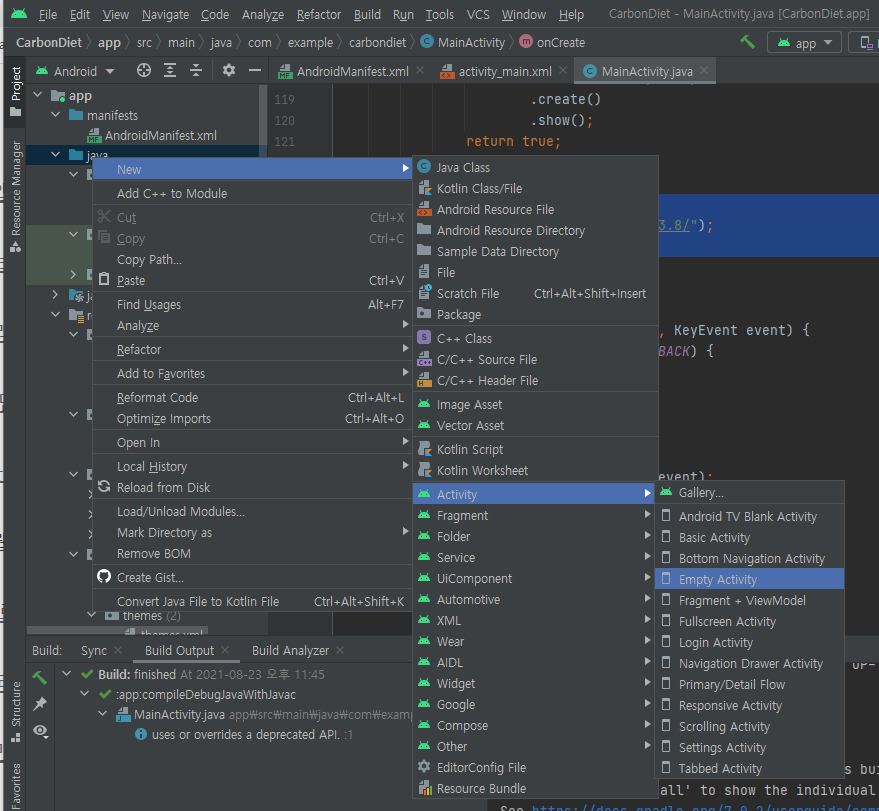Open the Android project view dropdown
The height and width of the screenshot is (811, 879).
click(75, 71)
